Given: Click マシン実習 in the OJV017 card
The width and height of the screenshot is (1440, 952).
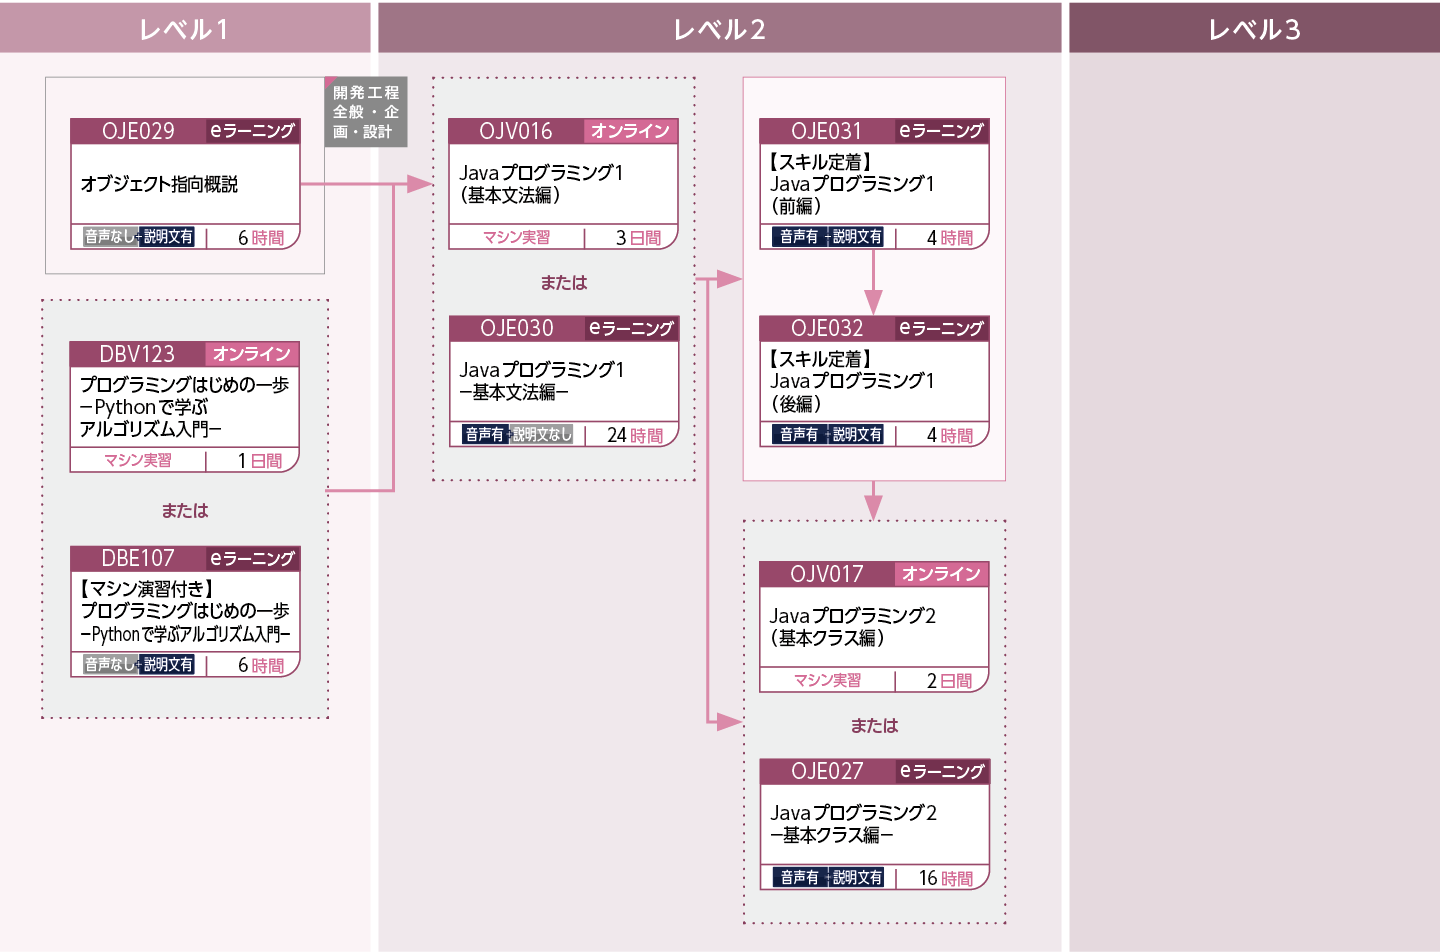Looking at the screenshot, I should tap(828, 680).
